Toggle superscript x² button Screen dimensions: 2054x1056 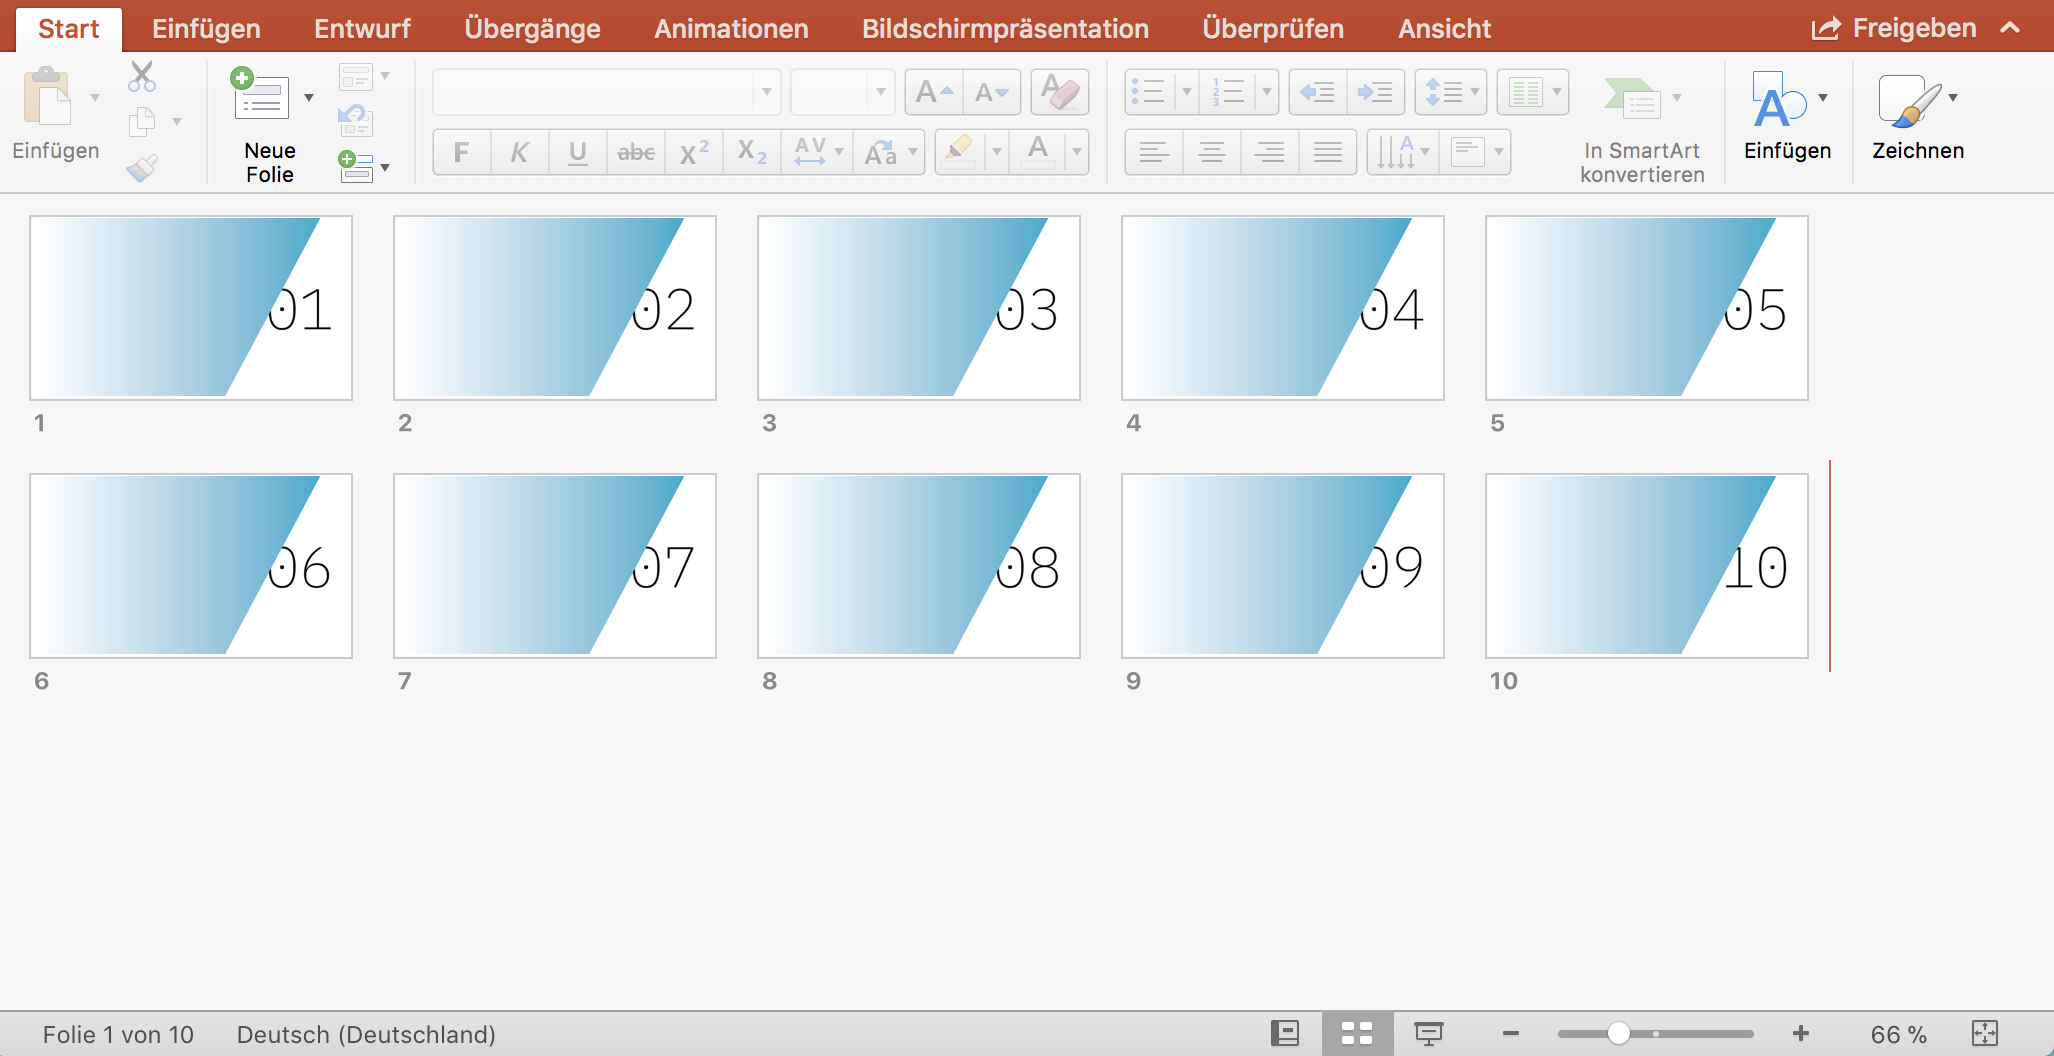(694, 153)
